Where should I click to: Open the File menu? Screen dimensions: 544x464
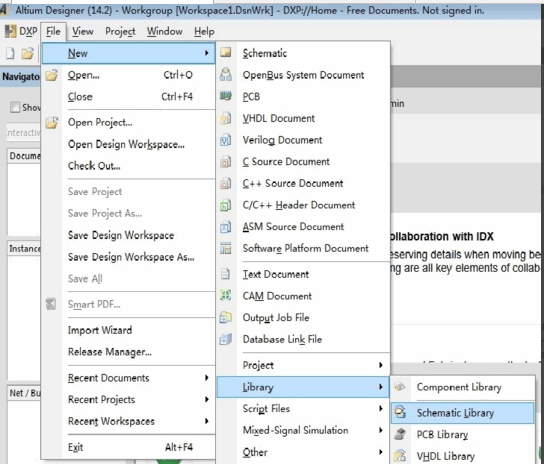(53, 32)
